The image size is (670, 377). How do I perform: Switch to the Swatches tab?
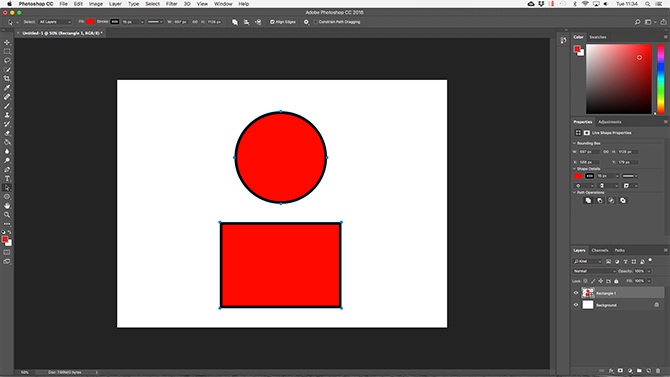tap(598, 37)
